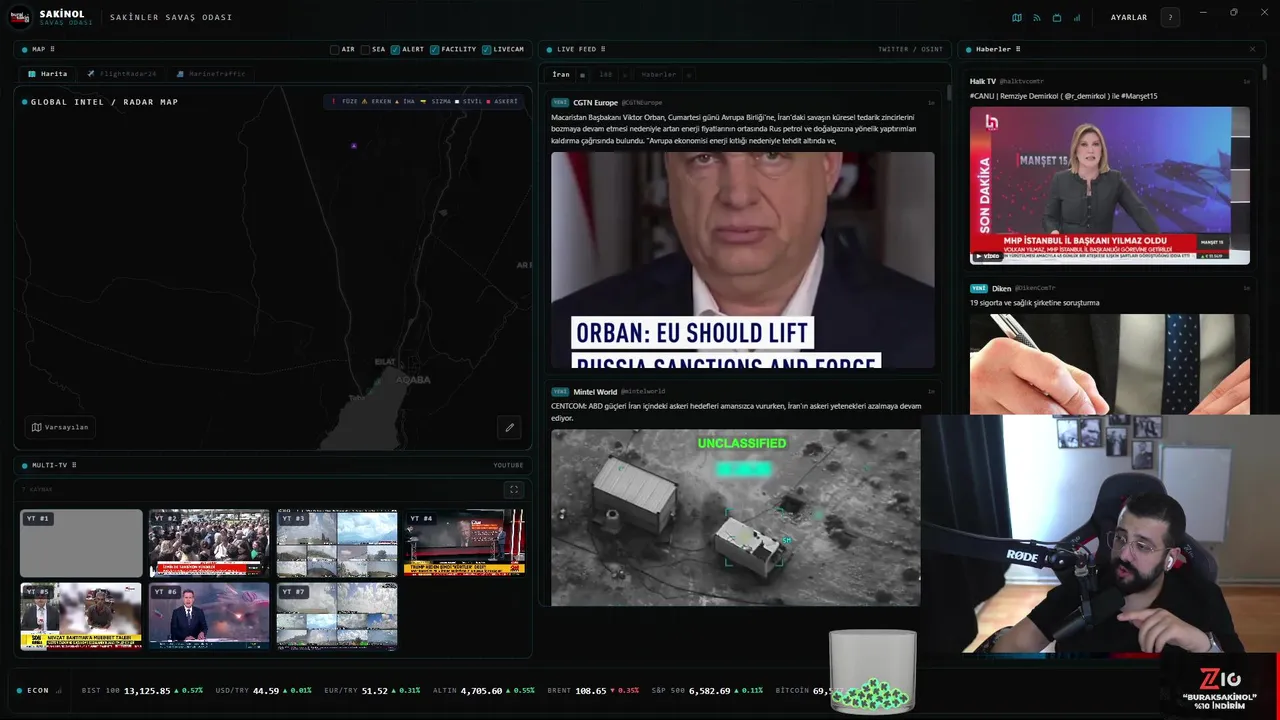Grab the MULTI-TV panel drag handle

click(x=74, y=465)
